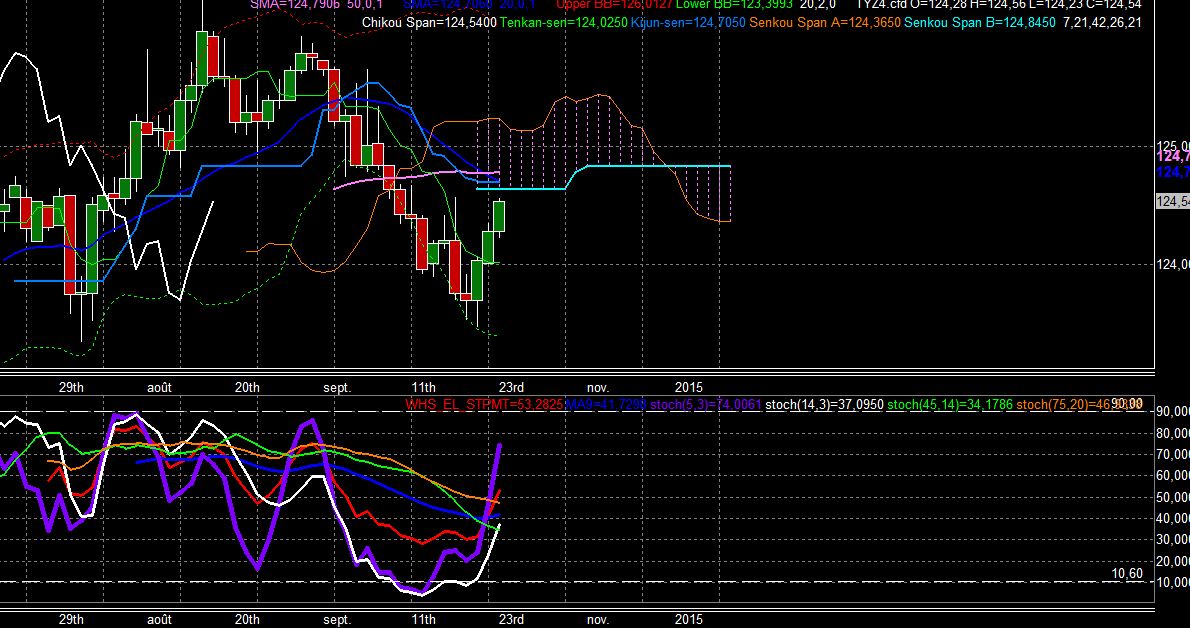Click août on the stochastic panel date axis
Screen dimensions: 1190x628
(x=159, y=620)
